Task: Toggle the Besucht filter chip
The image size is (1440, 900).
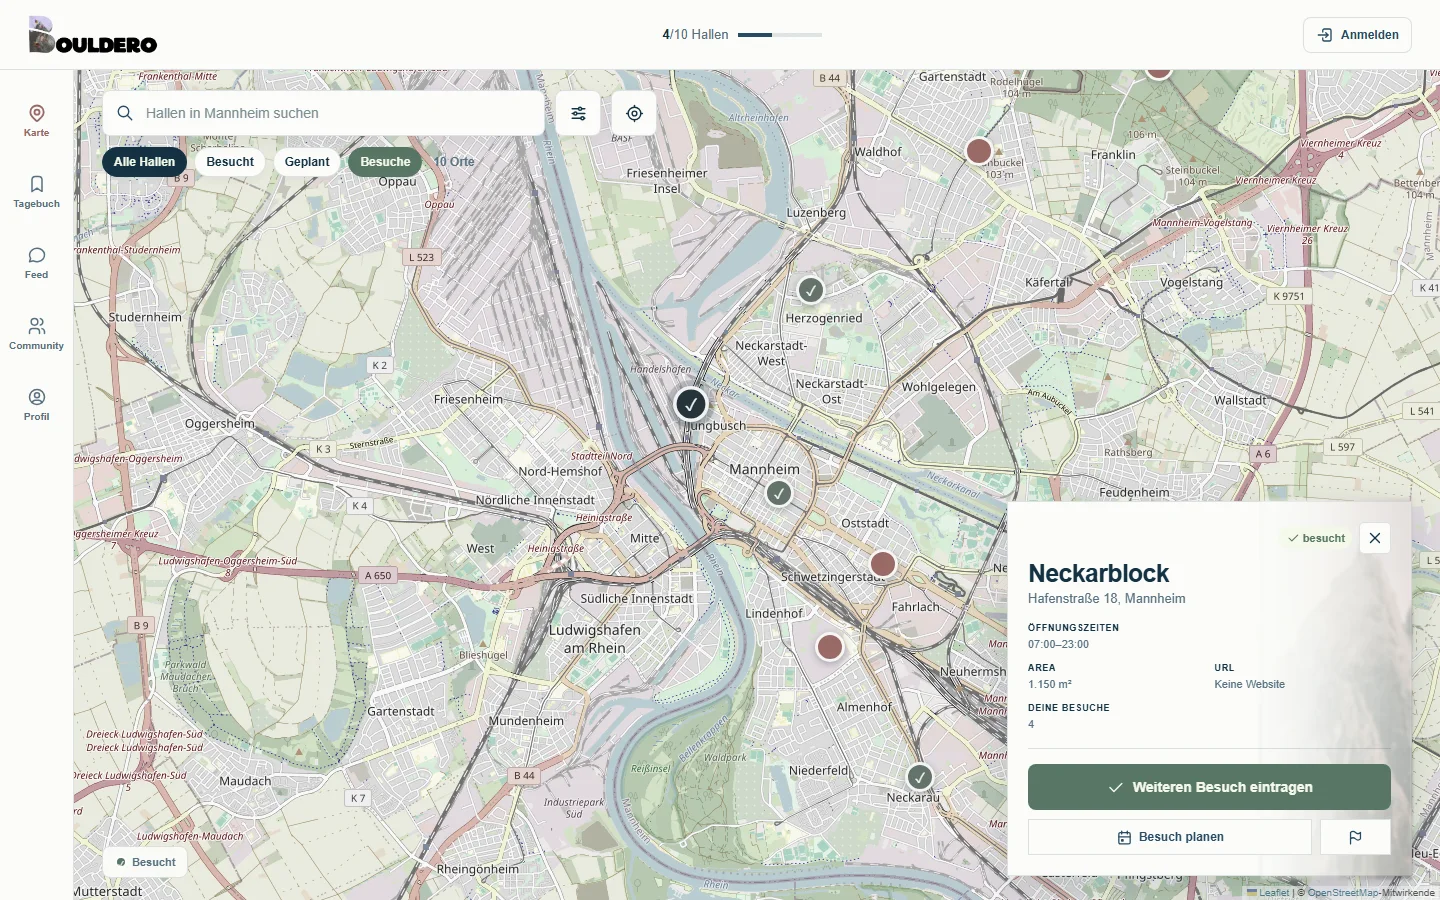Action: (230, 162)
